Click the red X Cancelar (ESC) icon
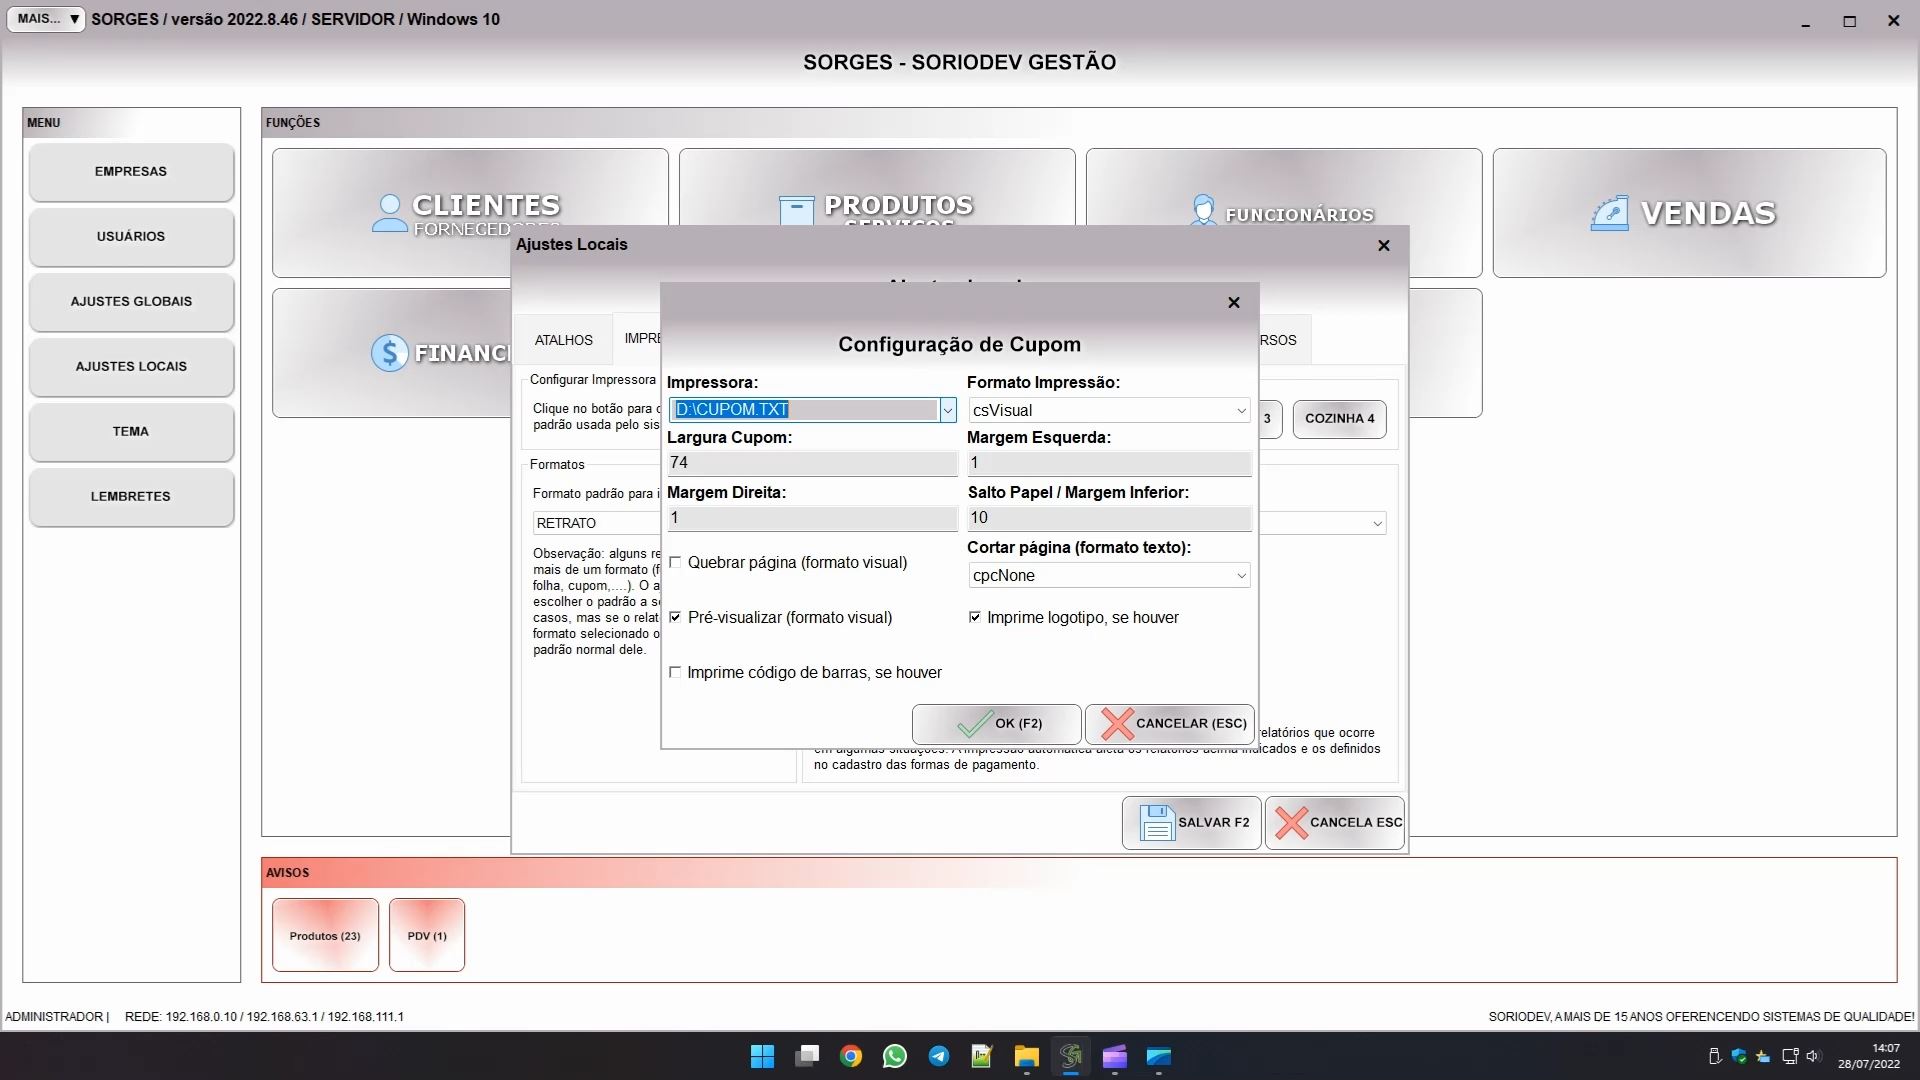 point(1117,724)
